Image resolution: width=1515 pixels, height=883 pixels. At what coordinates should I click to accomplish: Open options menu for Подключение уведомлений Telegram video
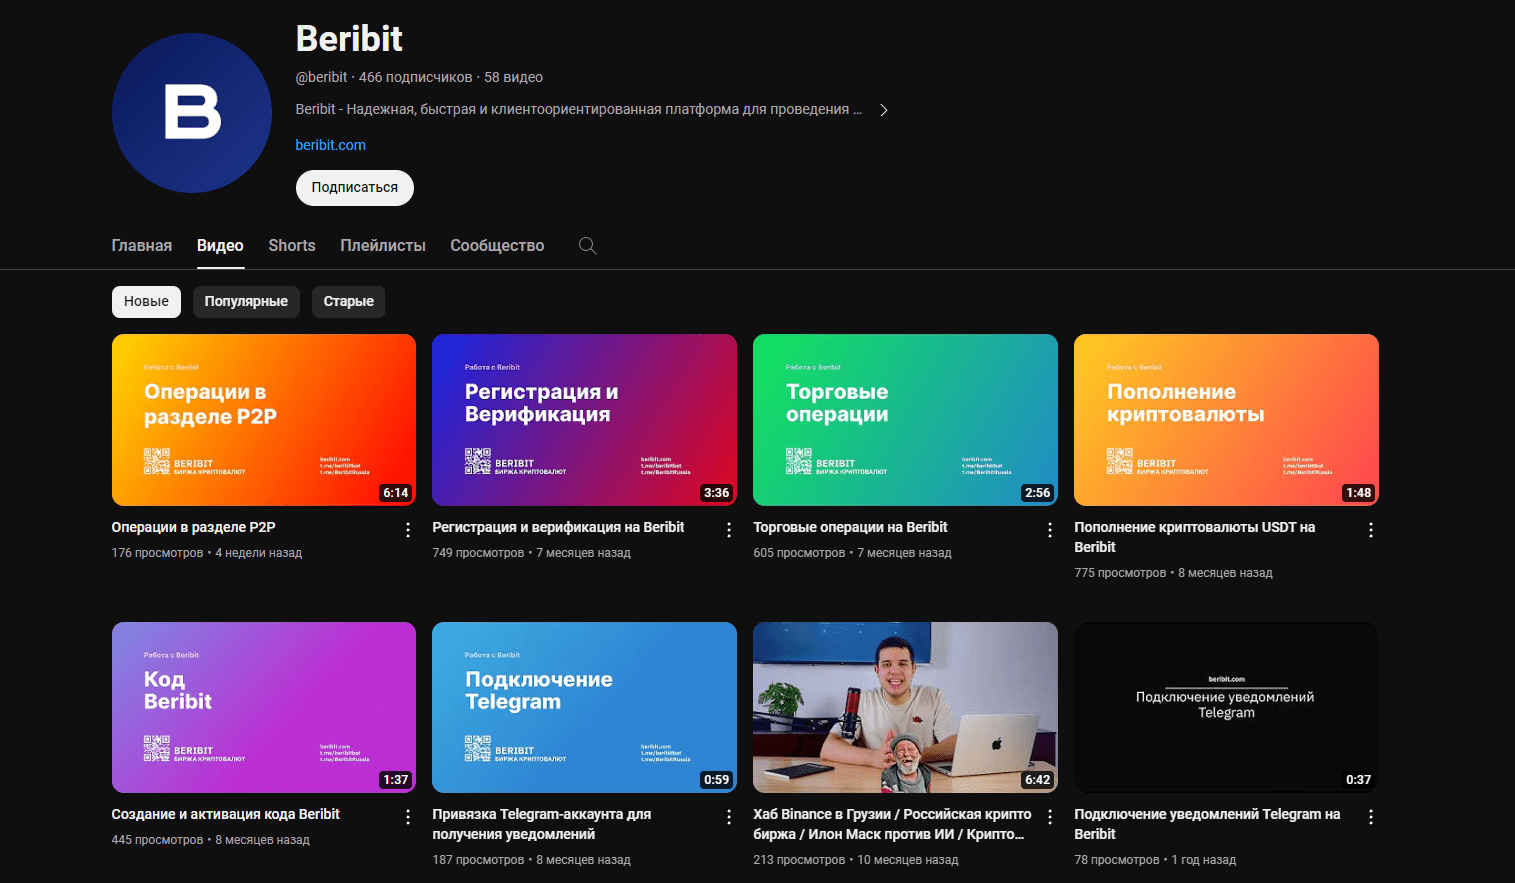tap(1371, 817)
